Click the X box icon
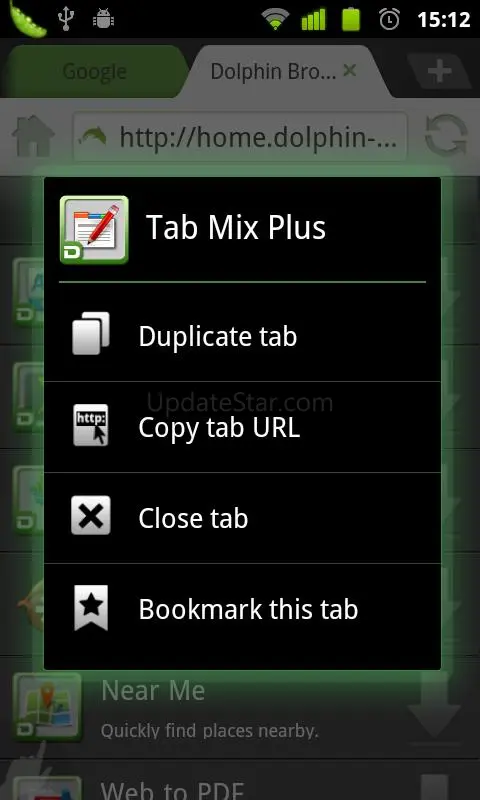 pyautogui.click(x=91, y=515)
